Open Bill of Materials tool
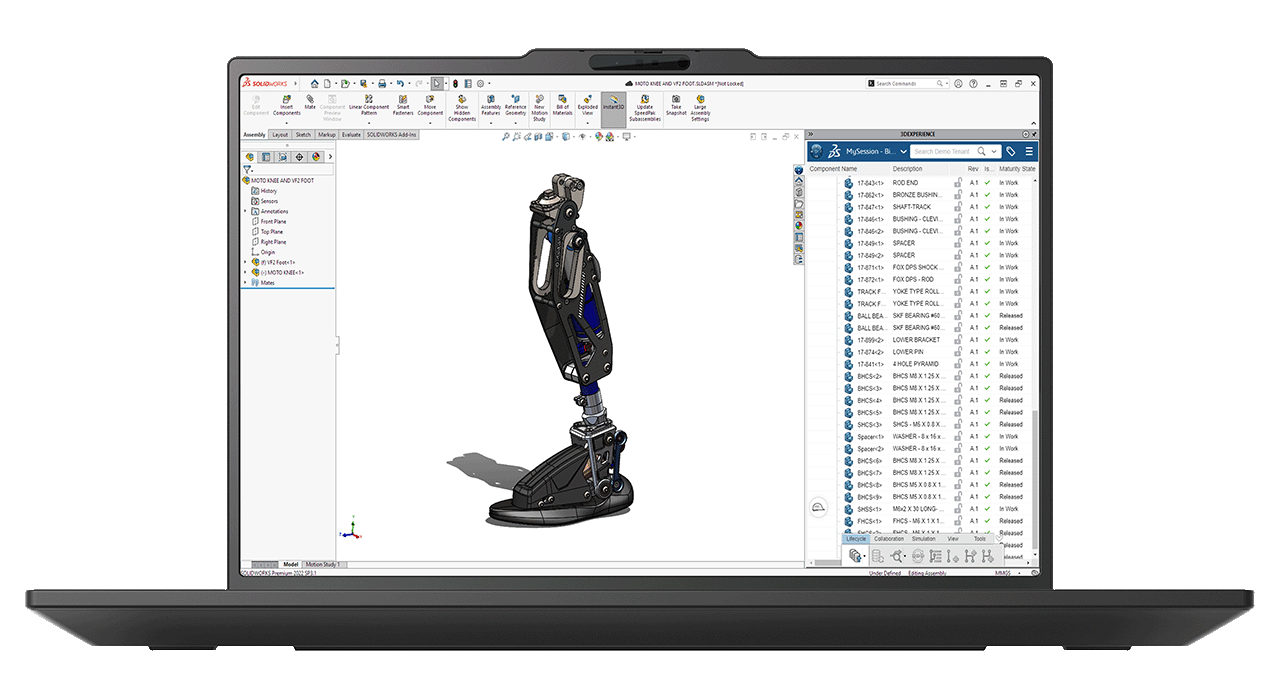Image resolution: width=1280 pixels, height=700 pixels. [563, 105]
